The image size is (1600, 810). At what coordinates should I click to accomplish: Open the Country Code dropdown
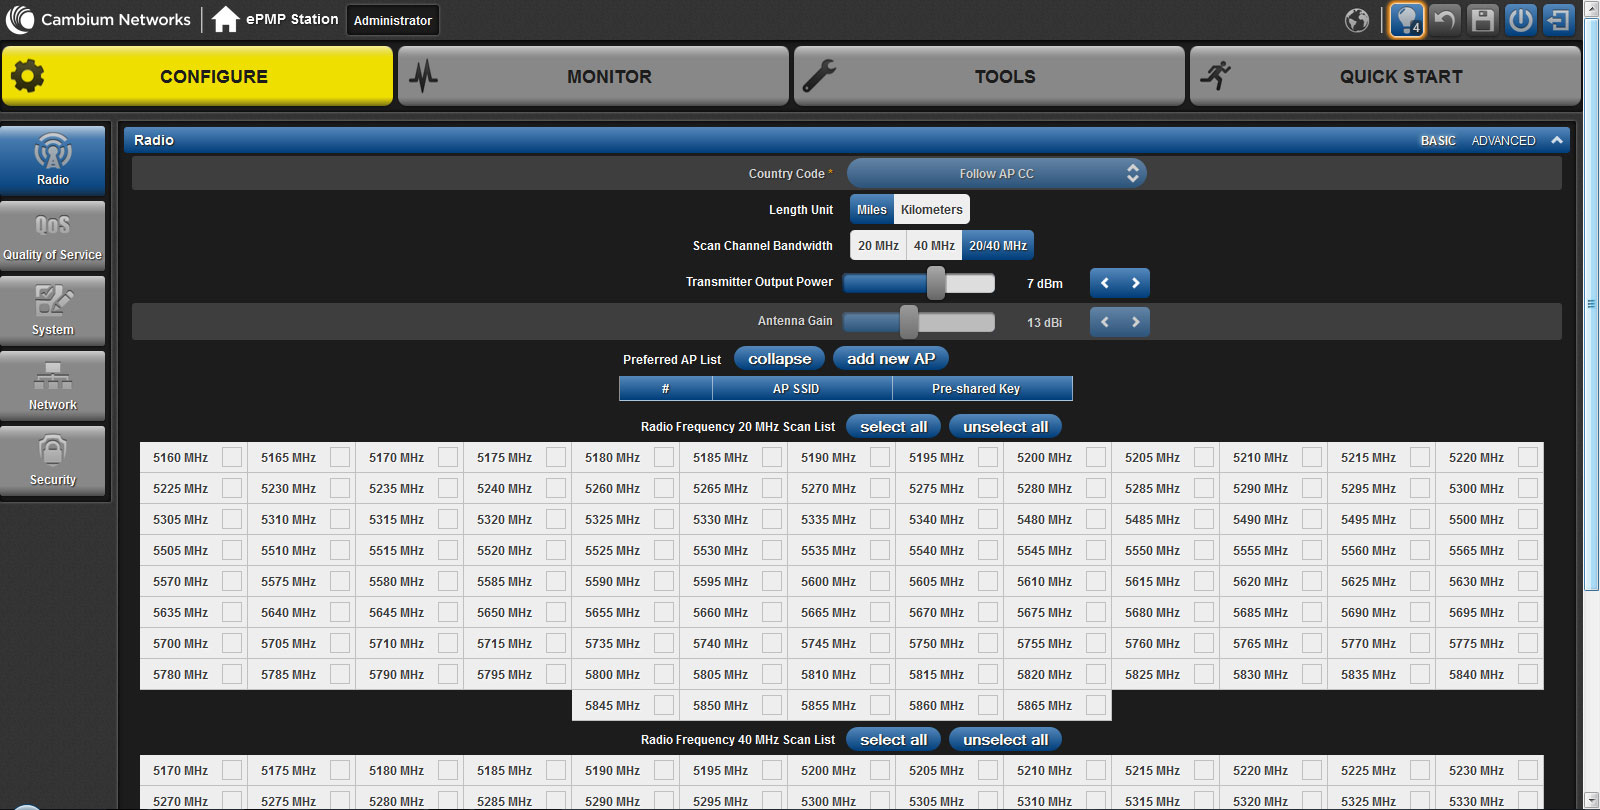[996, 173]
